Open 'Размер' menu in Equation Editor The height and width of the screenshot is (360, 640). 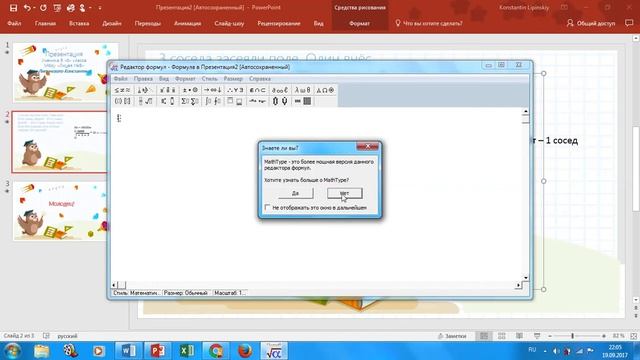(x=233, y=78)
